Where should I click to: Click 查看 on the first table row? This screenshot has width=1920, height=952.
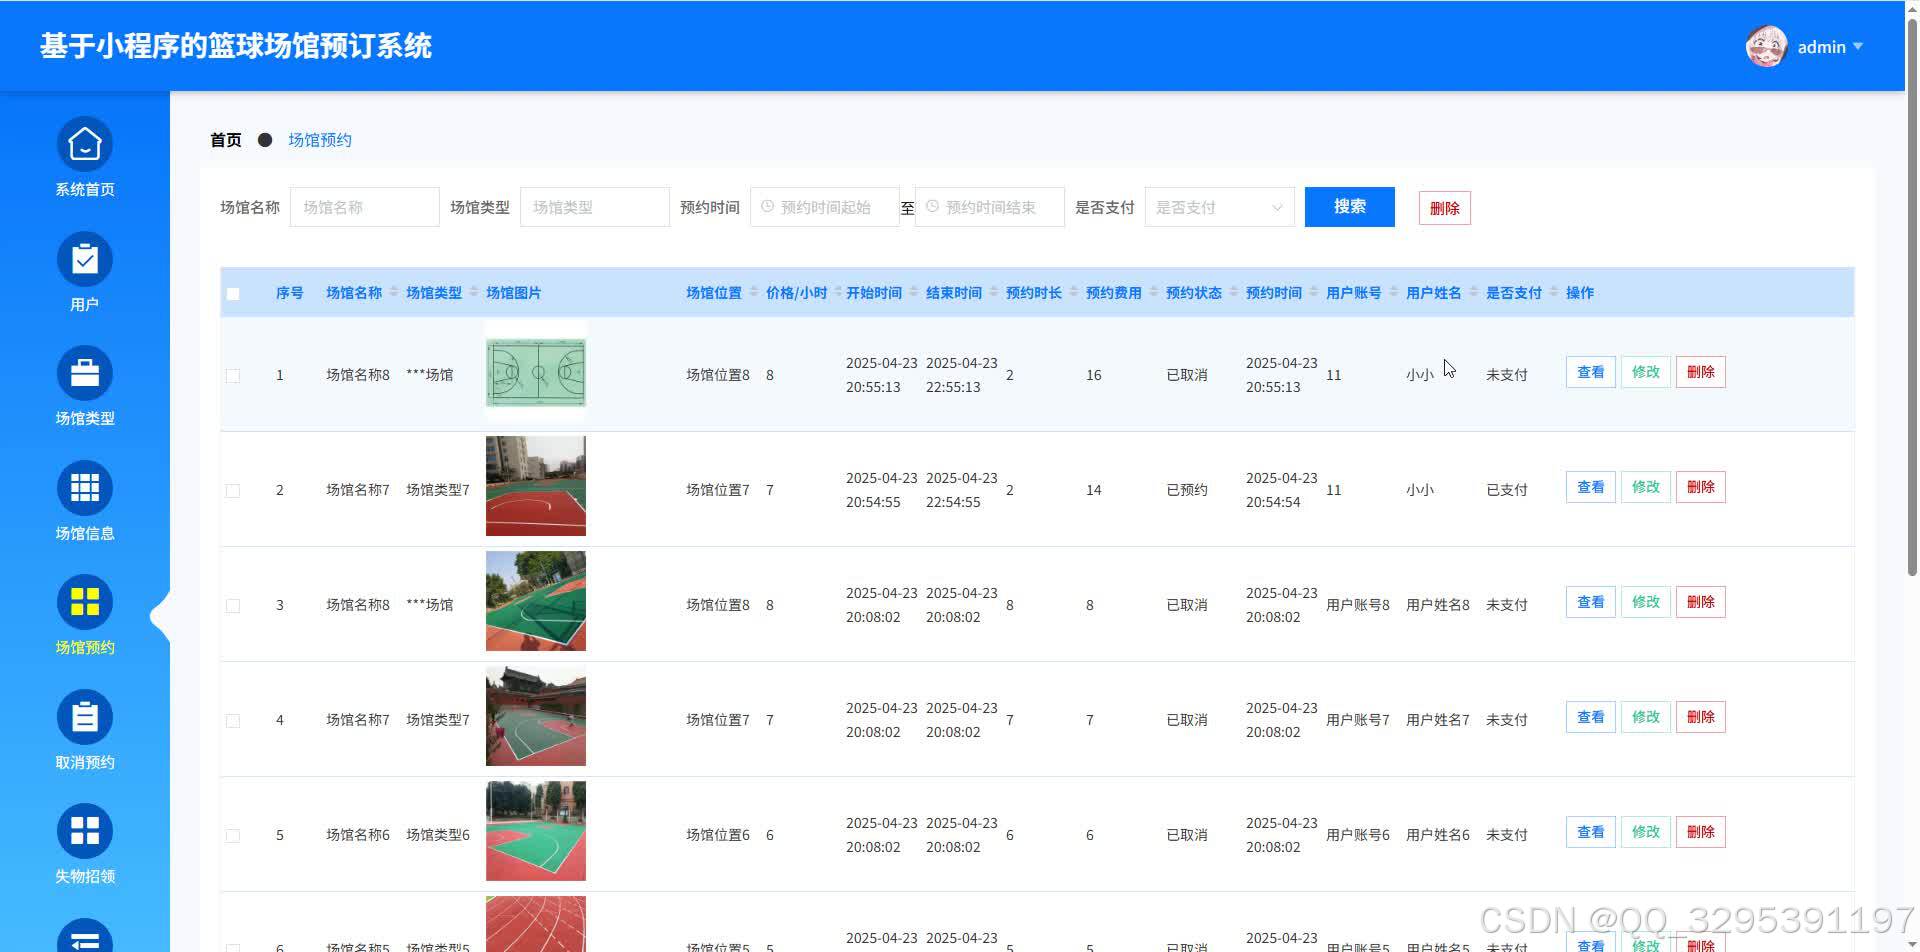(x=1589, y=371)
